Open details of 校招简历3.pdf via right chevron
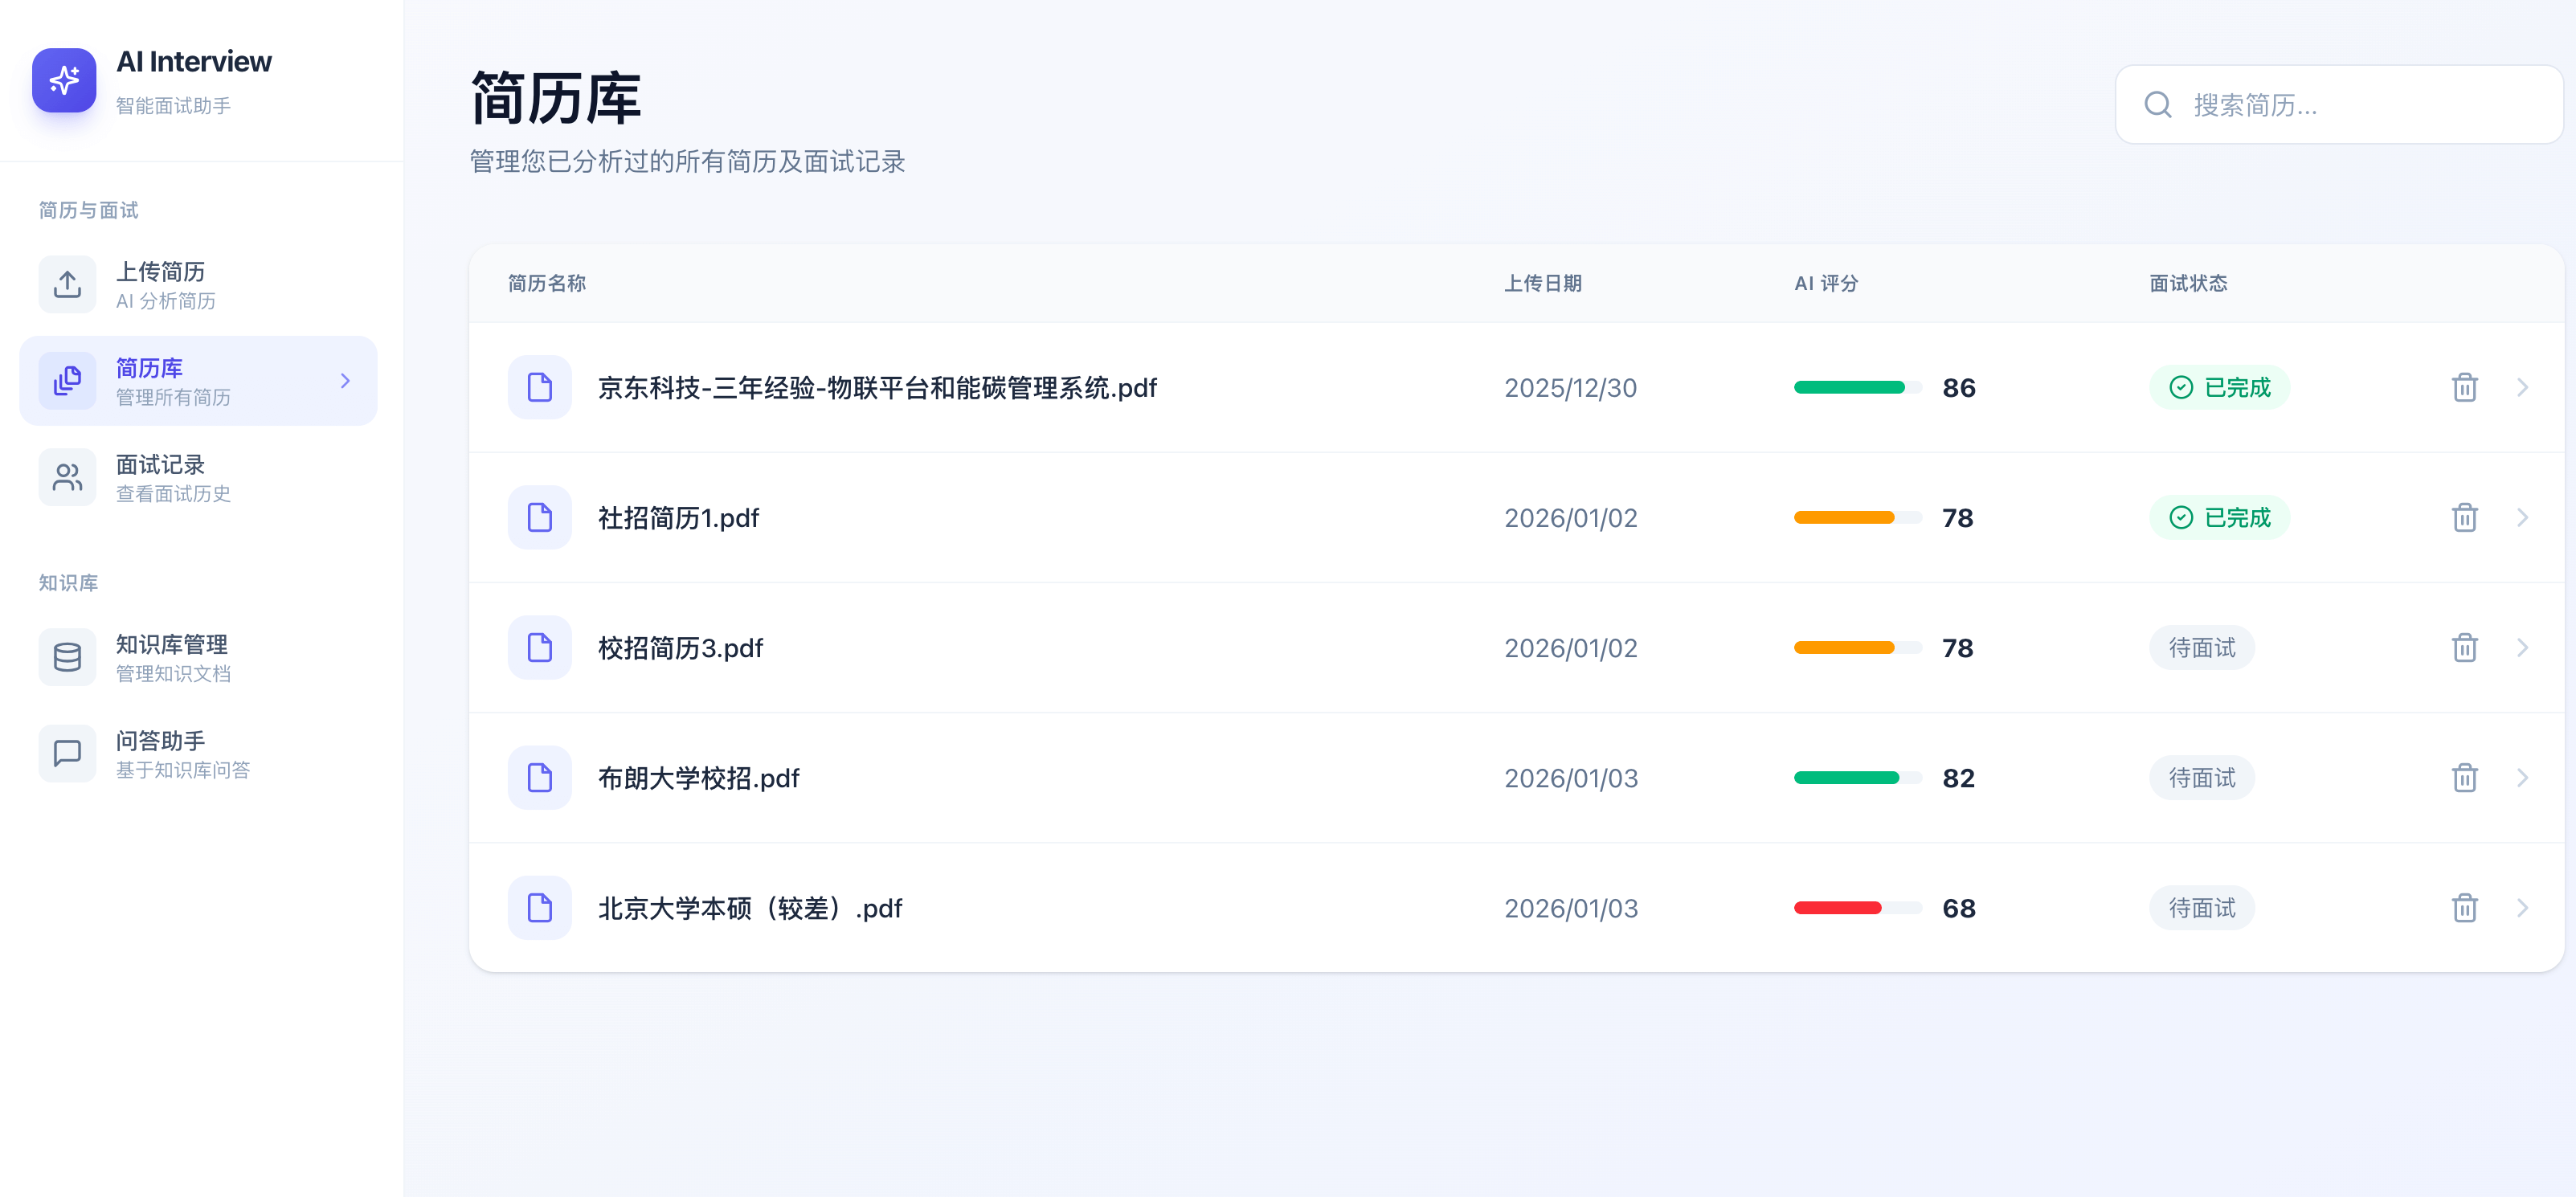This screenshot has width=2576, height=1197. coord(2523,647)
